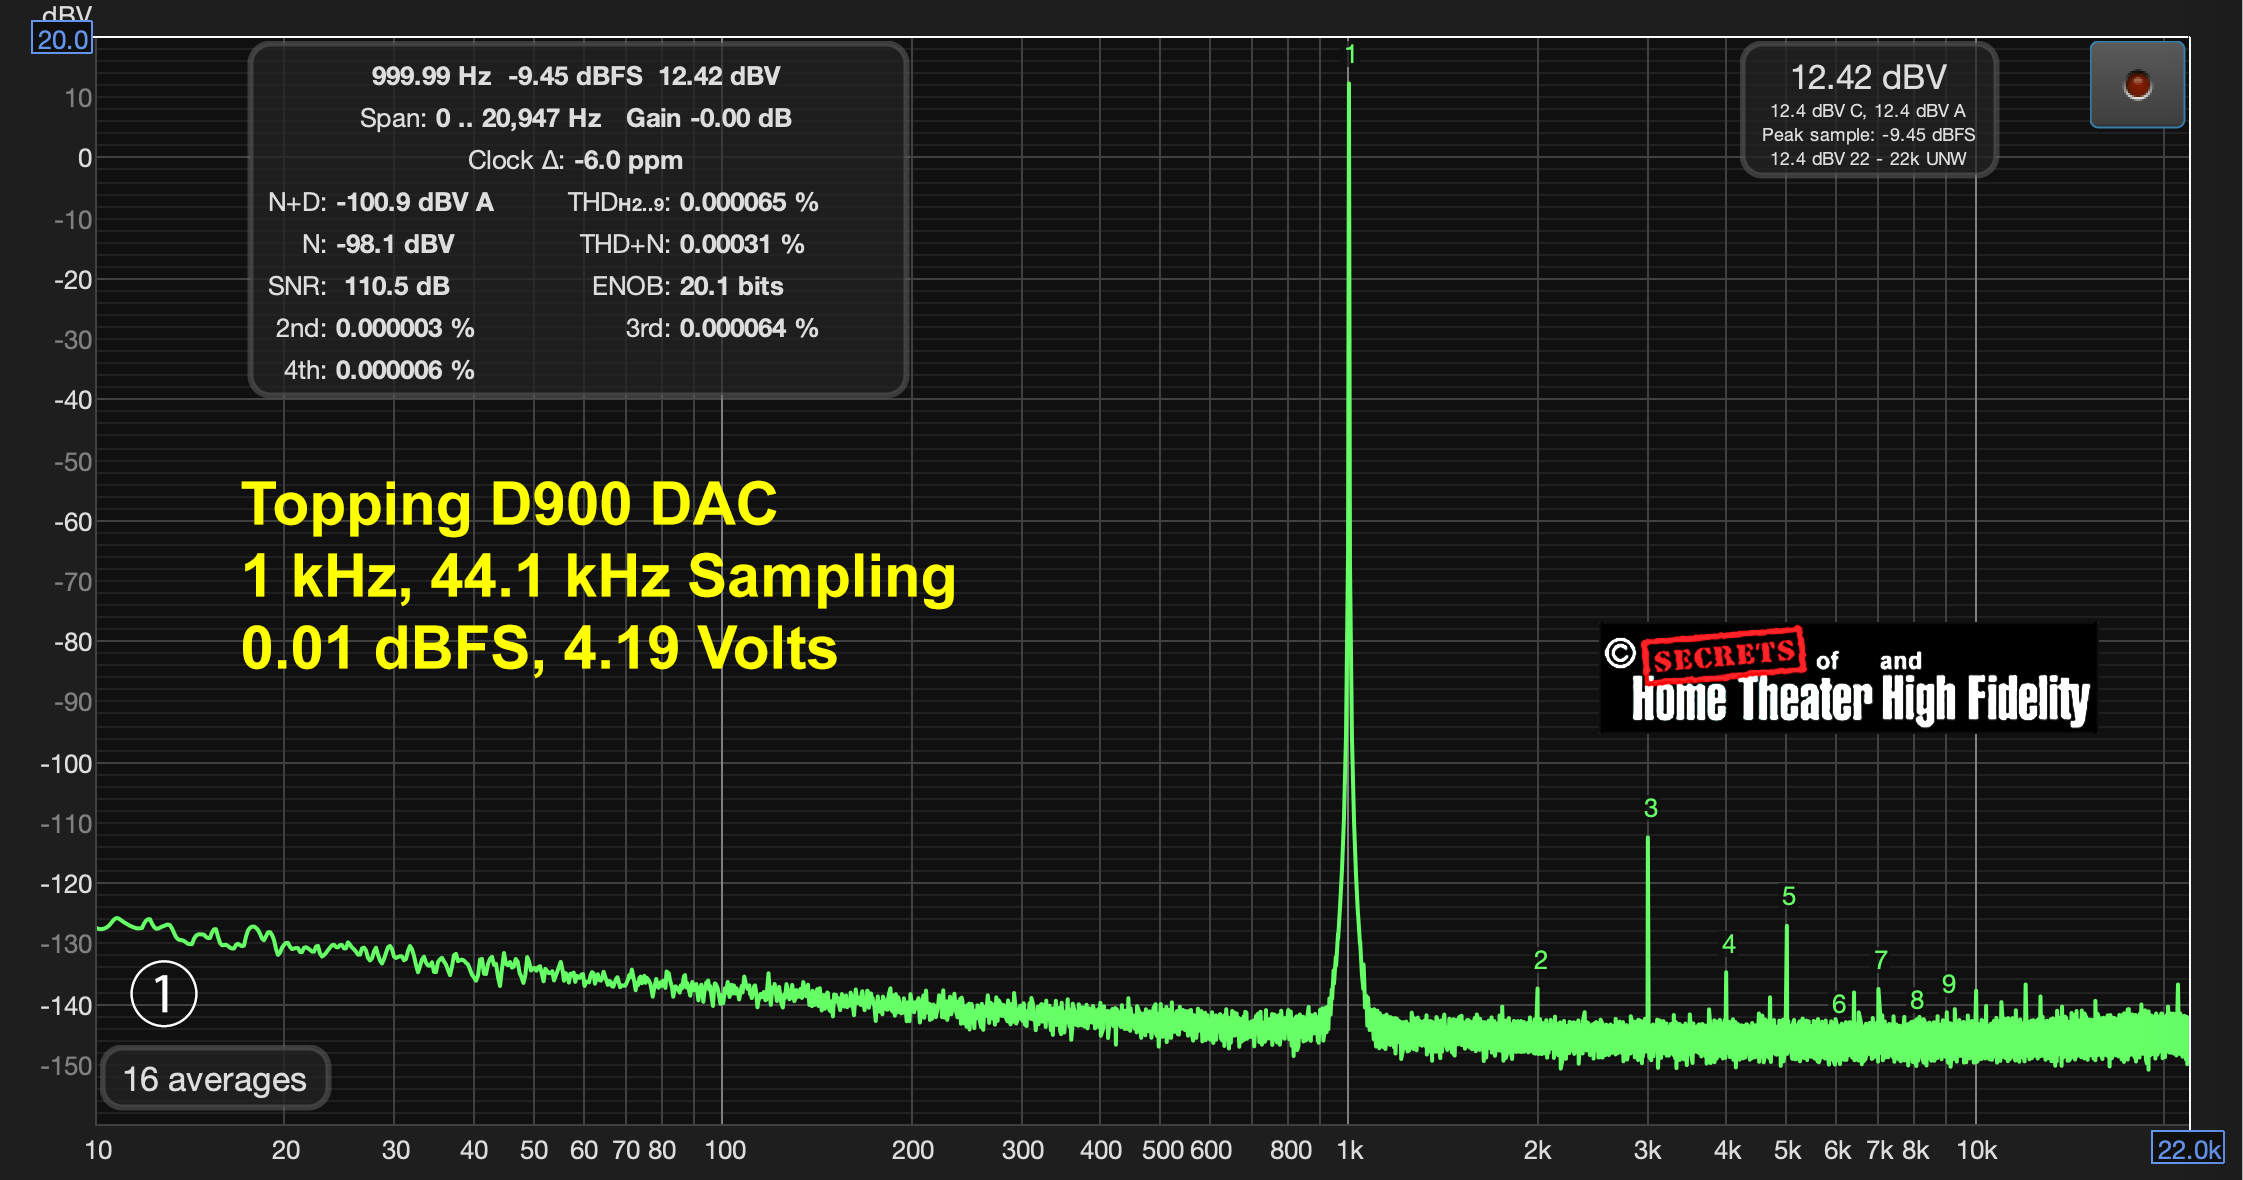Click the copyright symbol on logo

coord(1620,653)
